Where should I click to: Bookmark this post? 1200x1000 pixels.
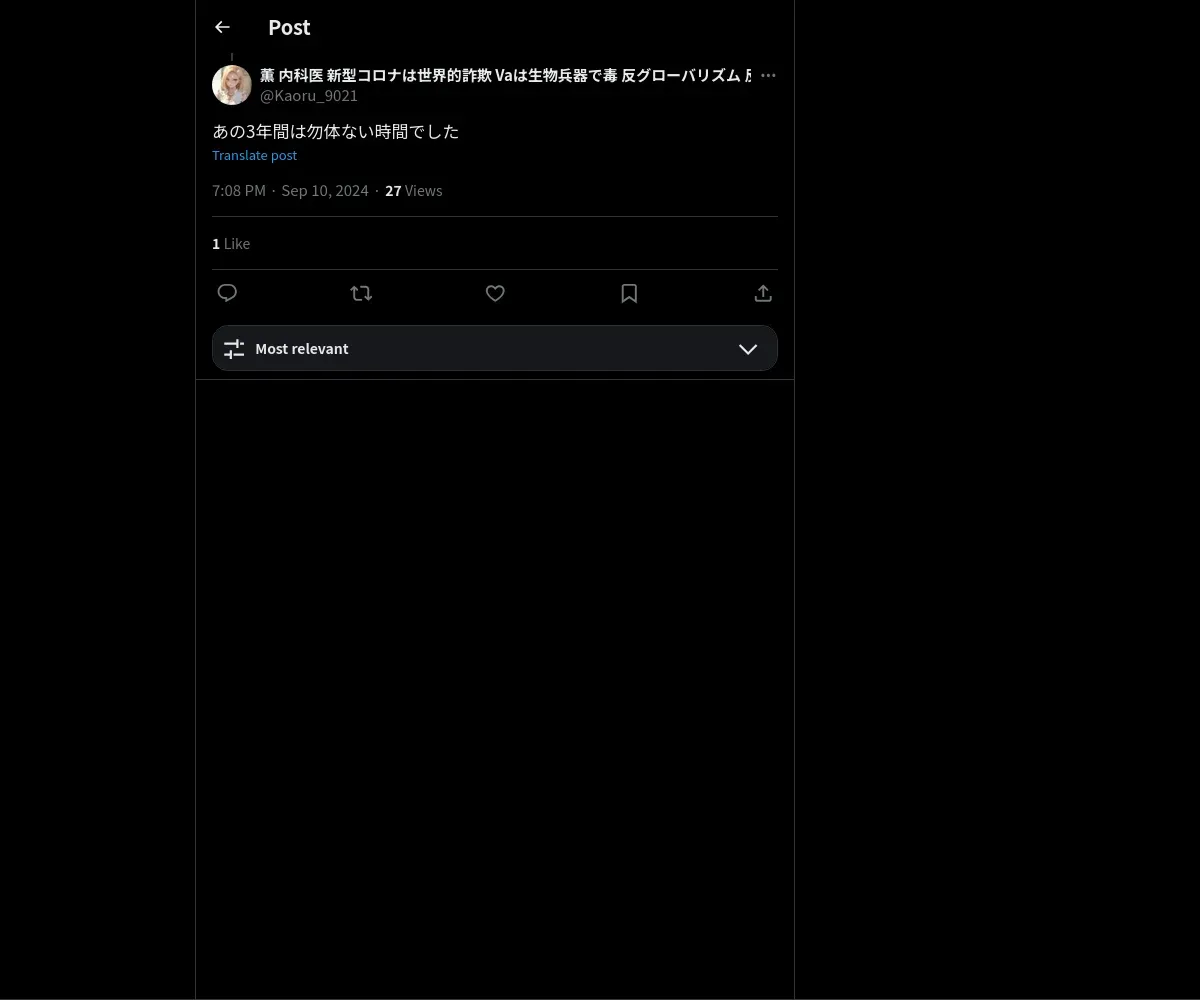click(x=629, y=293)
